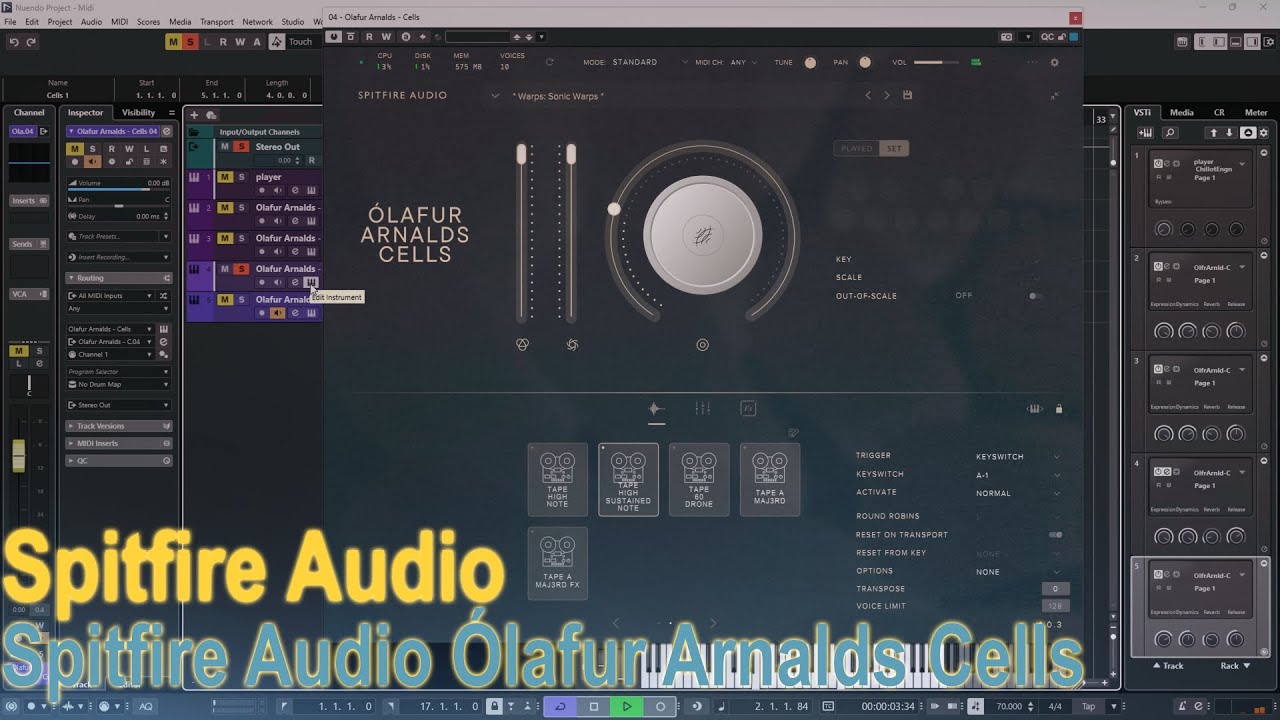Click the FX icon in the Cells plugin
The height and width of the screenshot is (720, 1280).
748,408
